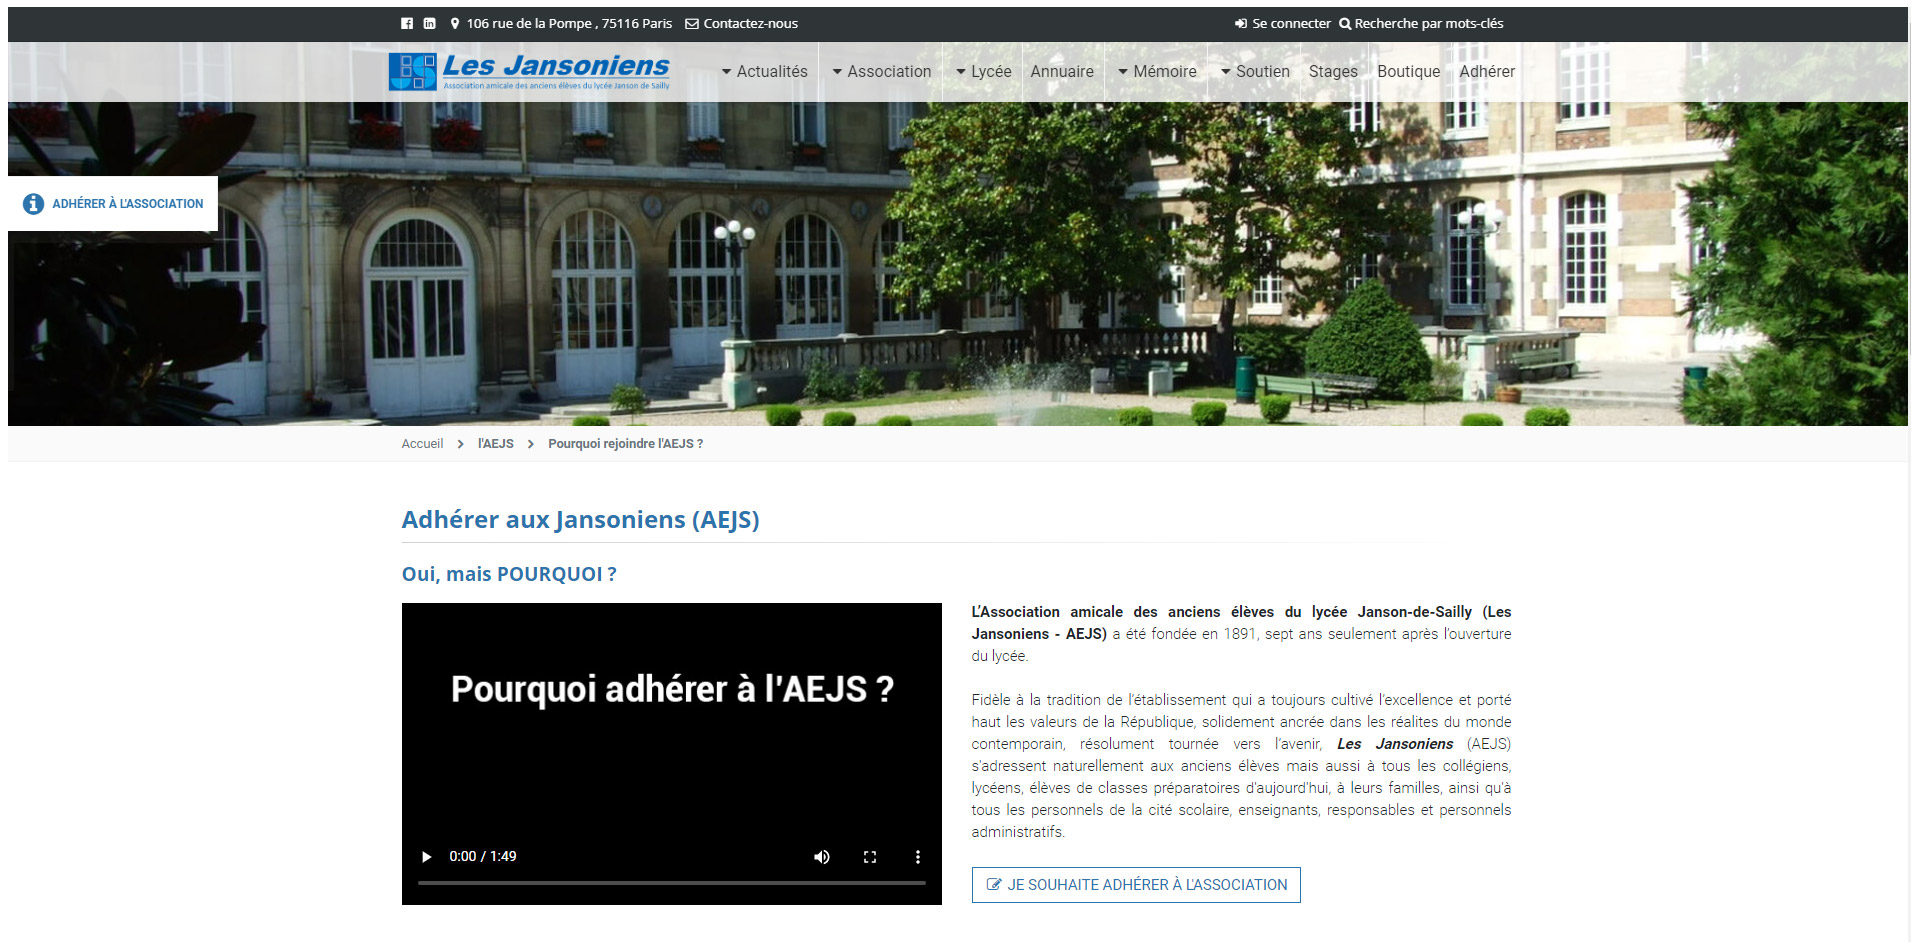The image size is (1918, 949).
Task: Click the info icon on Adhérer banner
Action: 34,204
